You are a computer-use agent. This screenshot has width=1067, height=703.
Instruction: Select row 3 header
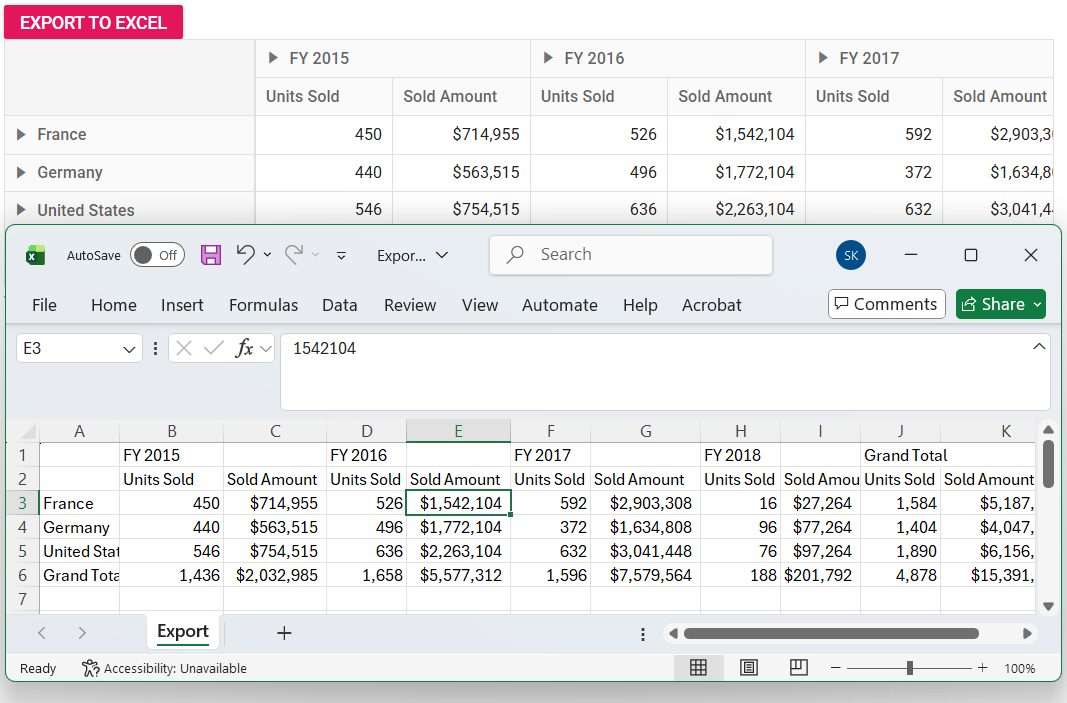click(x=22, y=504)
